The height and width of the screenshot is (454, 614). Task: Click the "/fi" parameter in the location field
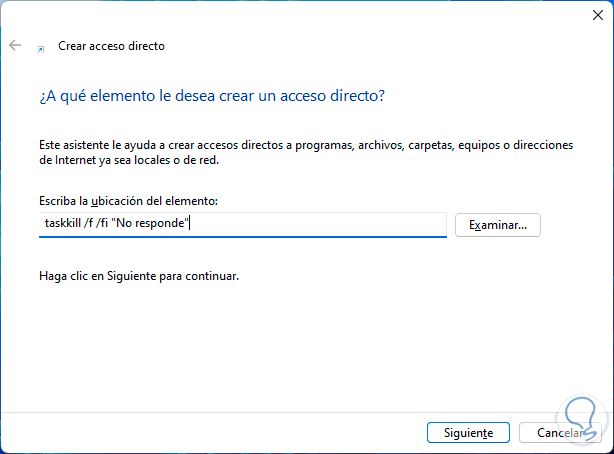point(104,224)
